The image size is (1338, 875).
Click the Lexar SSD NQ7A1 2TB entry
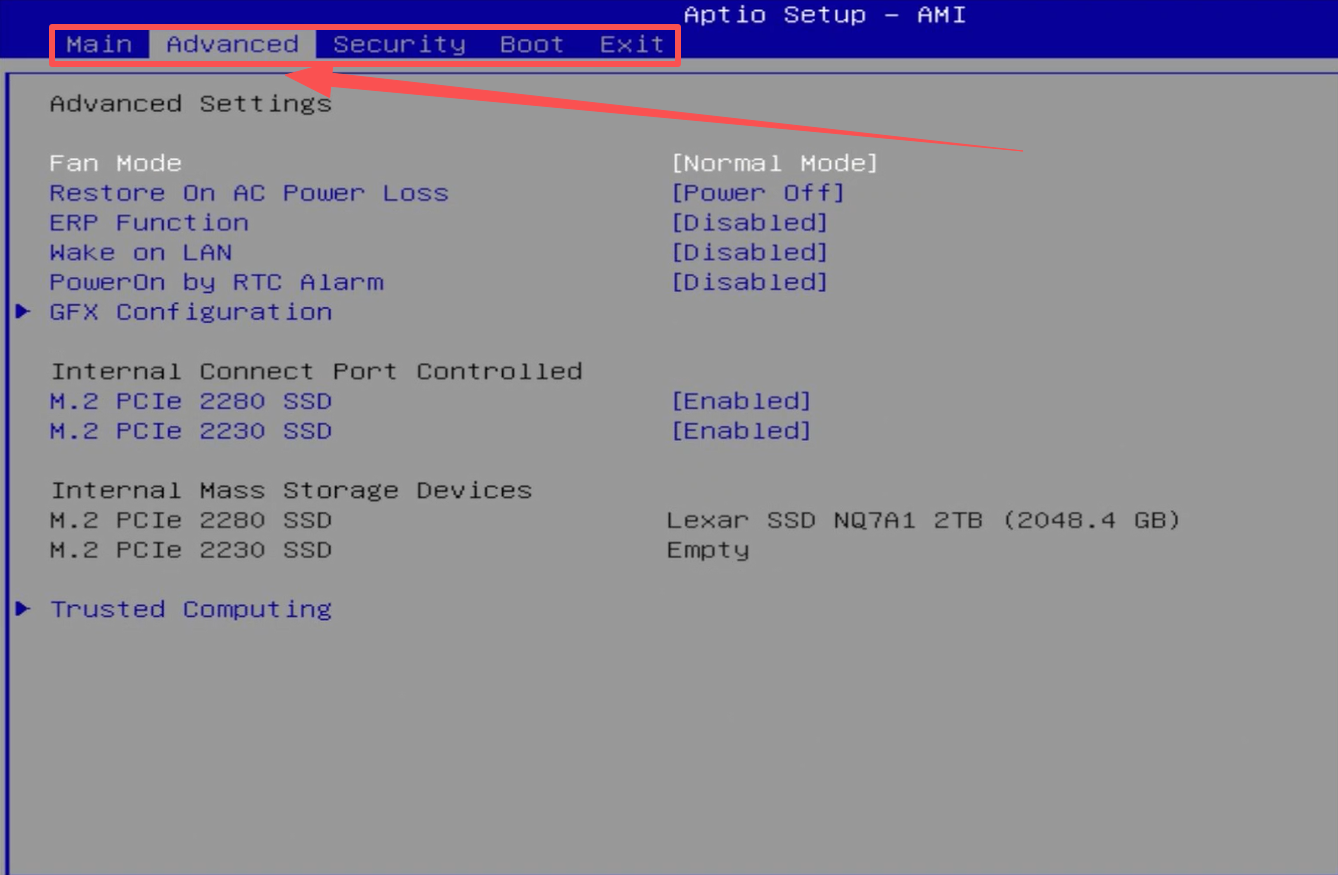(x=923, y=521)
